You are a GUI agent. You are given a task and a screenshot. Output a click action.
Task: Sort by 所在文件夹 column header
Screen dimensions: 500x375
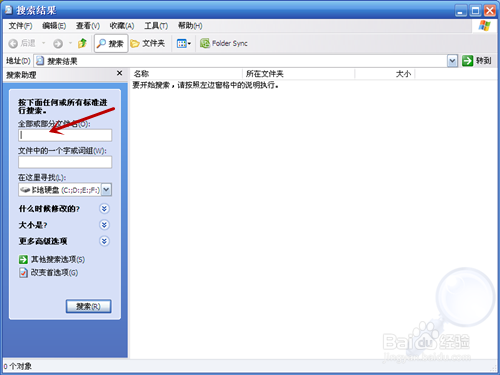[x=298, y=74]
